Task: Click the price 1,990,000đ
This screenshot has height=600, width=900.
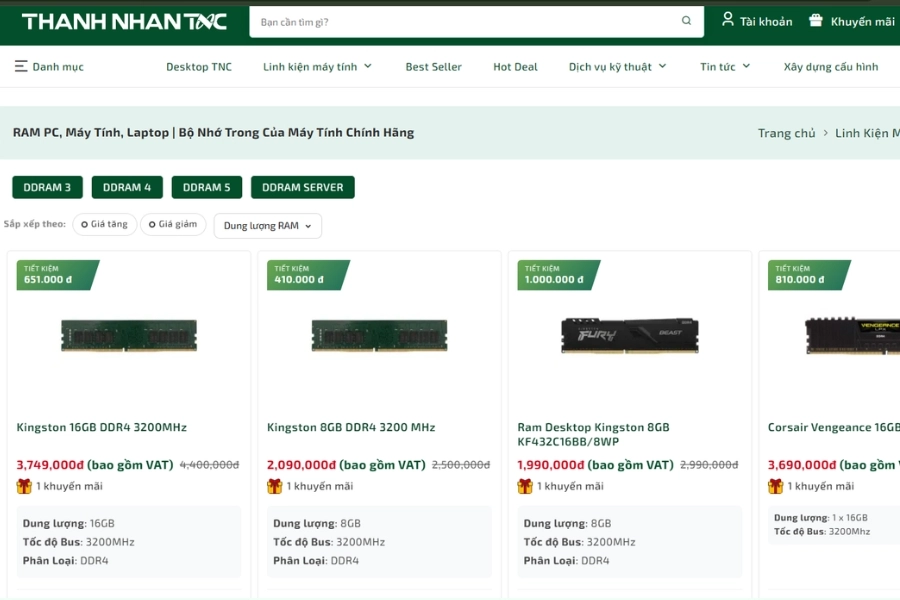Action: click(551, 464)
